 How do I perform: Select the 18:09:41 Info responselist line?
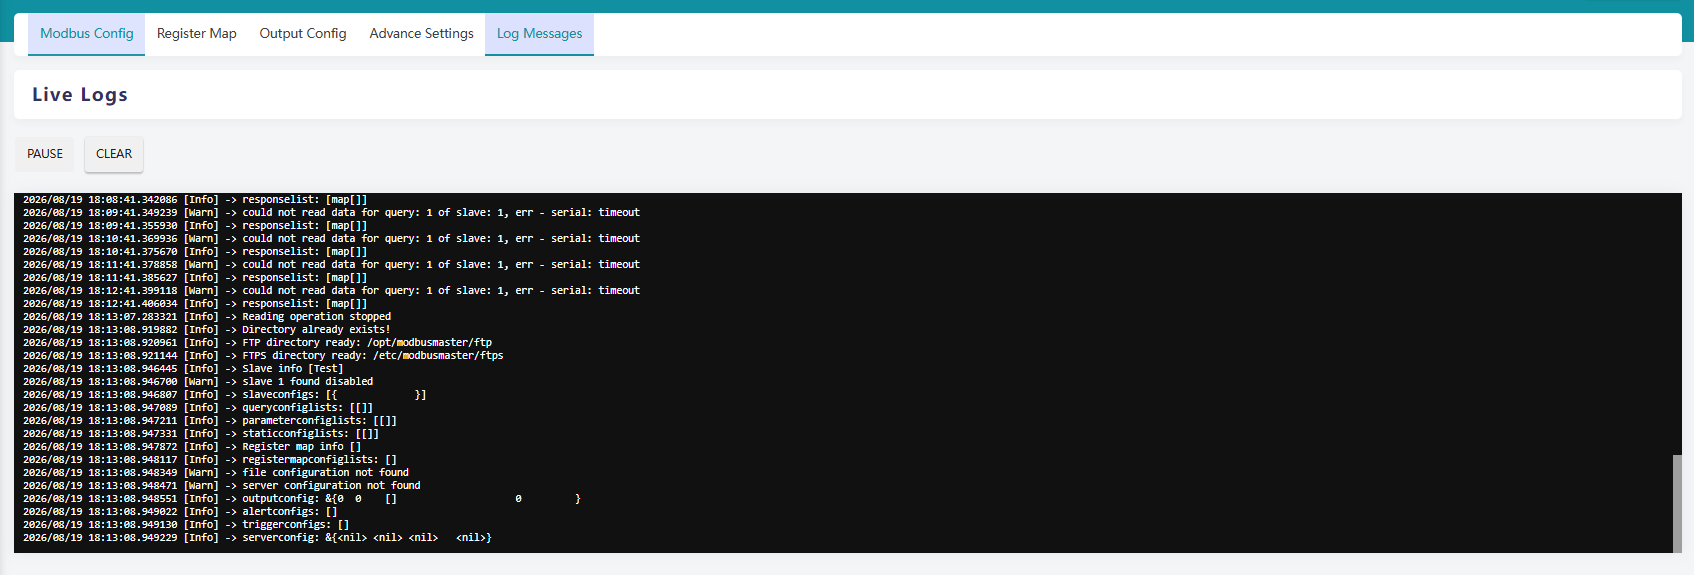pyautogui.click(x=195, y=226)
